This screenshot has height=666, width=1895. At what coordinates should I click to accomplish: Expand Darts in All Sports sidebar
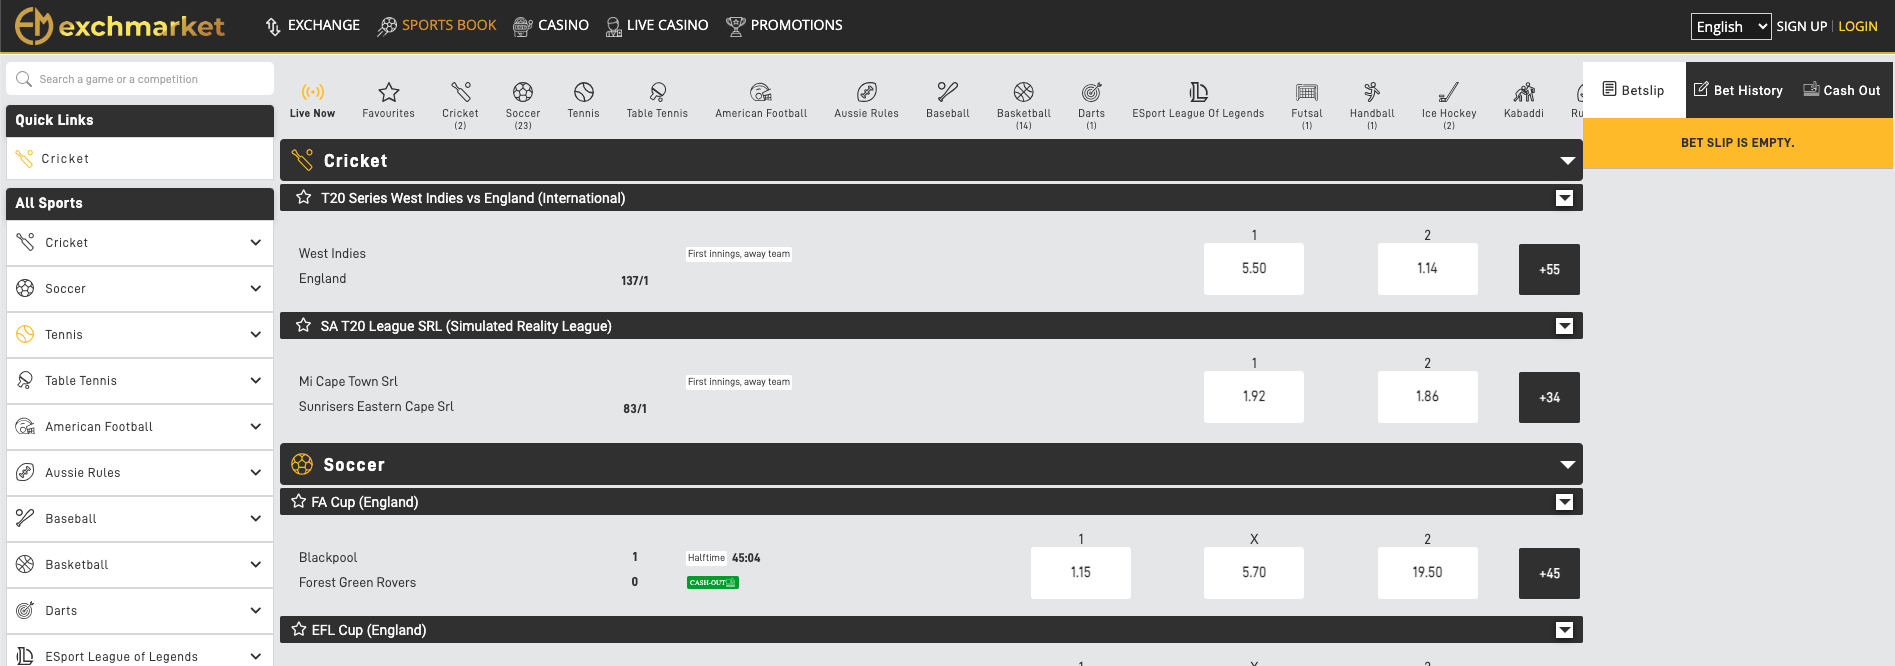(x=256, y=610)
